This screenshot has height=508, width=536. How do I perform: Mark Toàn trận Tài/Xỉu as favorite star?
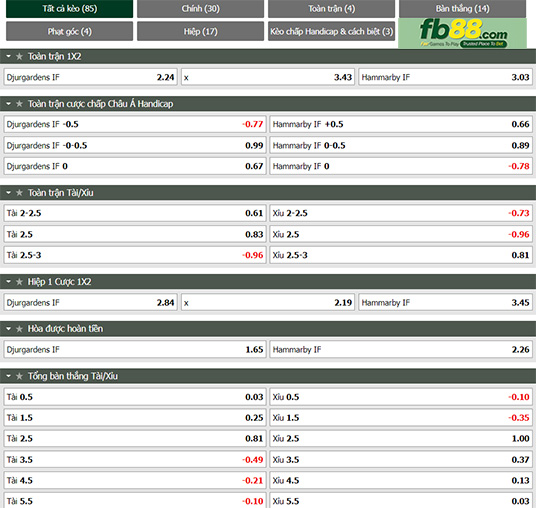click(19, 193)
